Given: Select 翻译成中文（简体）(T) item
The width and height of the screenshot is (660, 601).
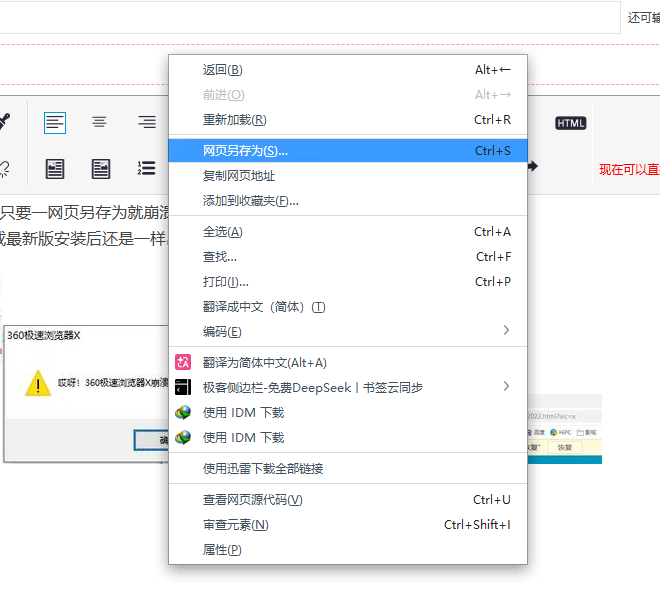Looking at the screenshot, I should tap(348, 307).
